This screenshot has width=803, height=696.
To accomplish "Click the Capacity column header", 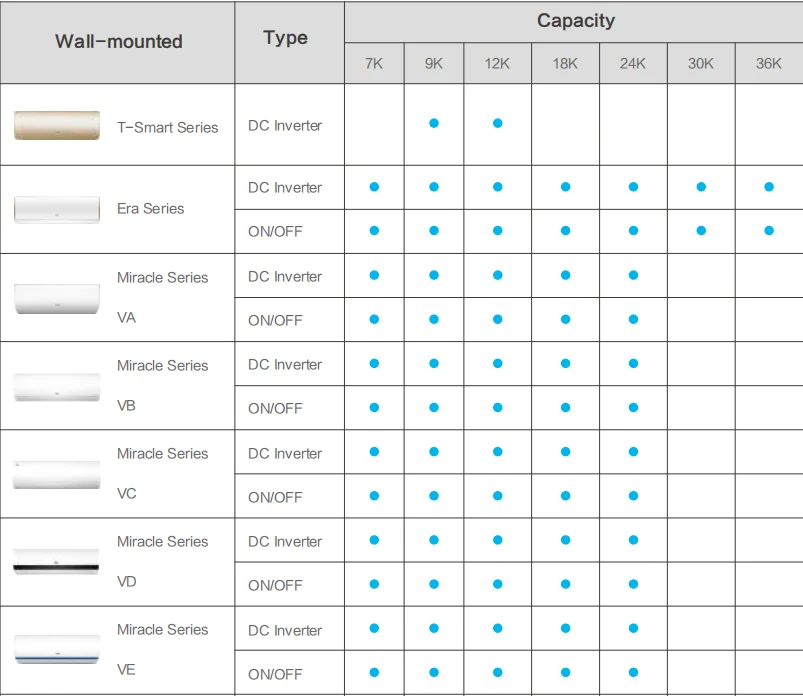I will tap(576, 21).
